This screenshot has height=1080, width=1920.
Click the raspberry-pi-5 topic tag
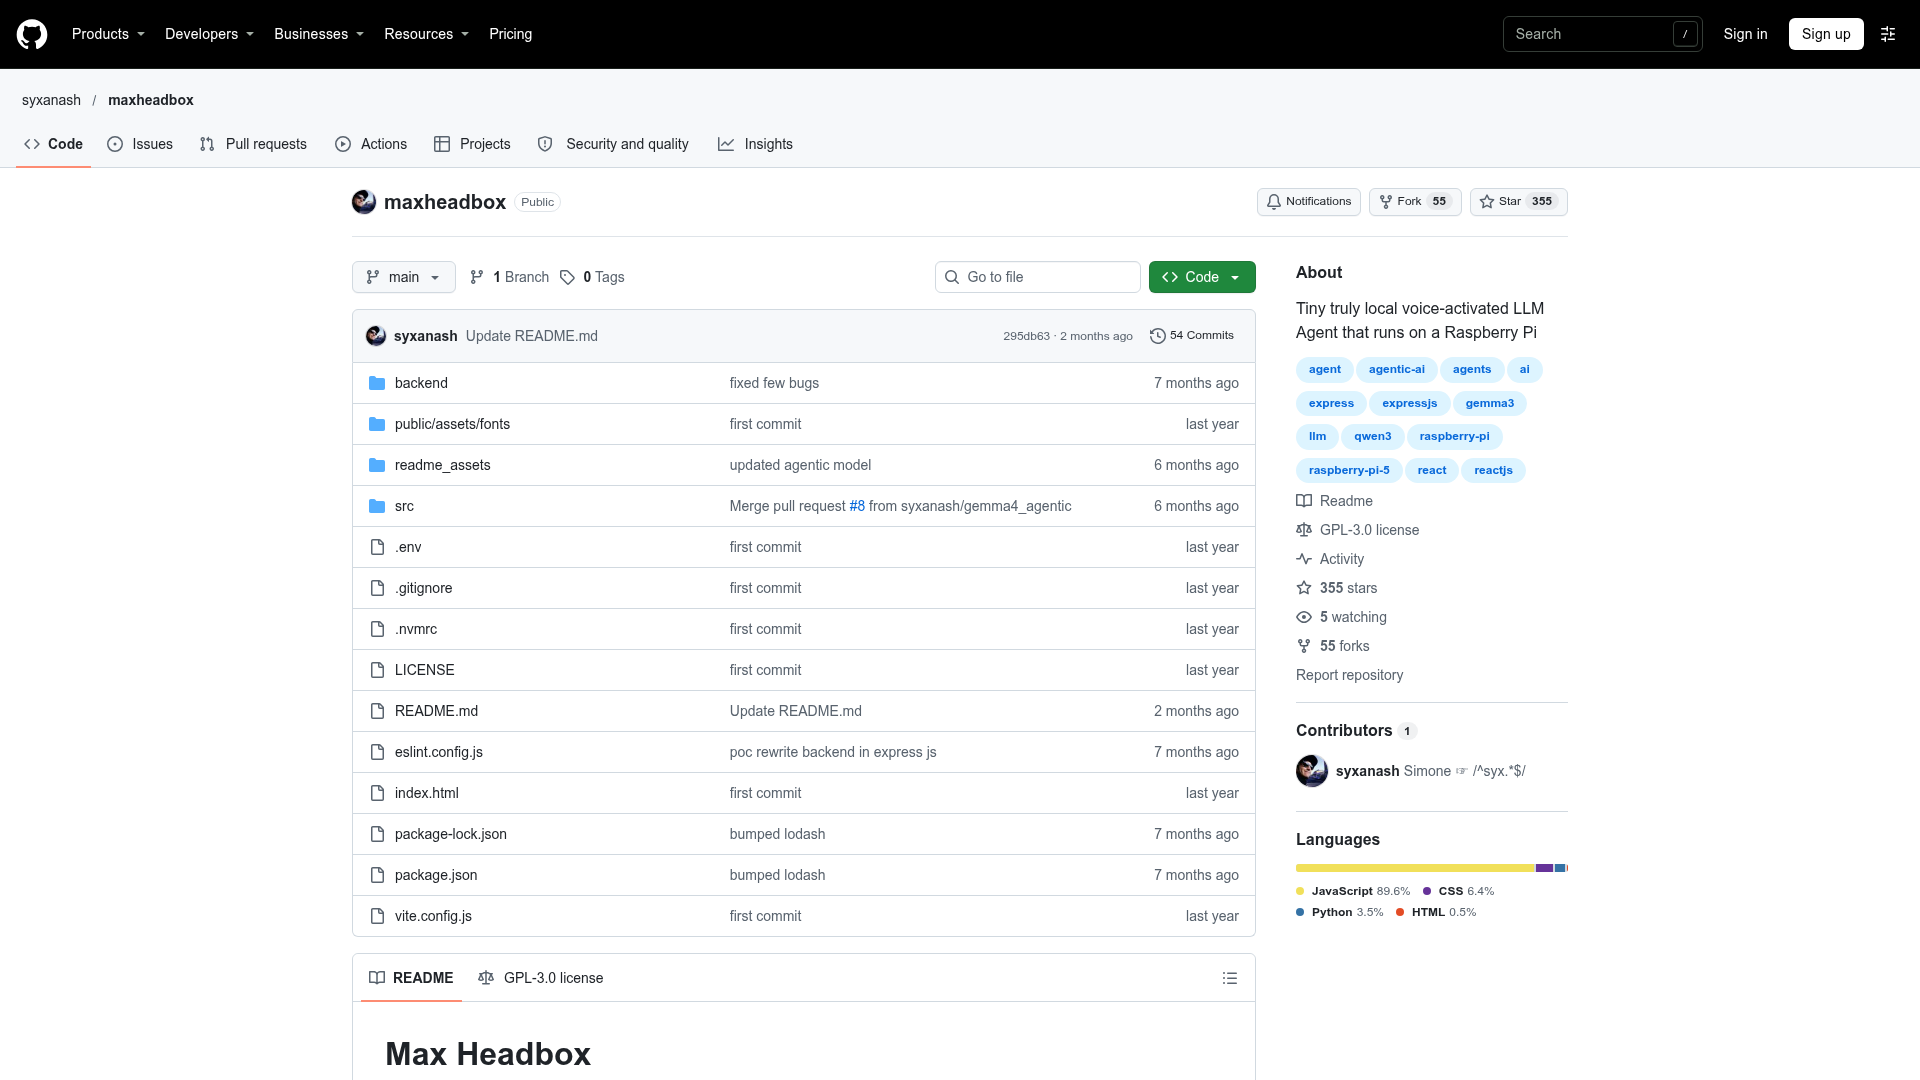[1349, 470]
